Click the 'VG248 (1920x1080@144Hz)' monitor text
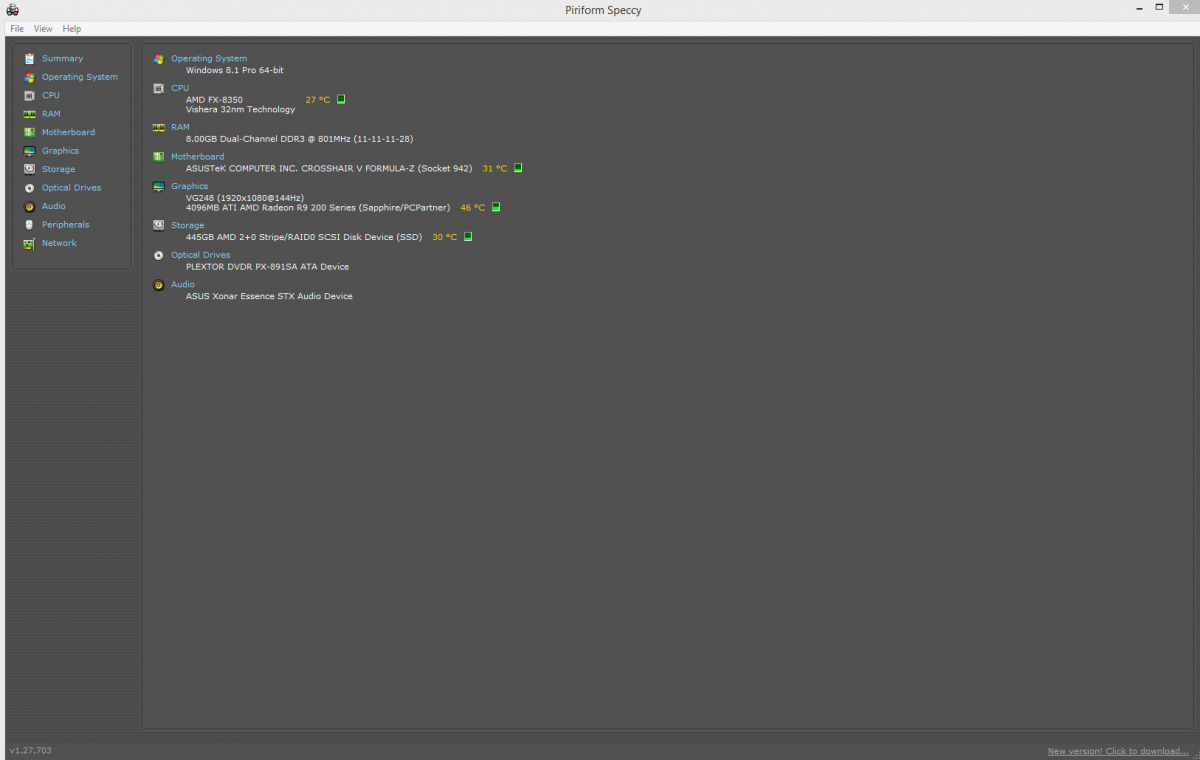Screen dimensions: 1200x760 (245, 198)
